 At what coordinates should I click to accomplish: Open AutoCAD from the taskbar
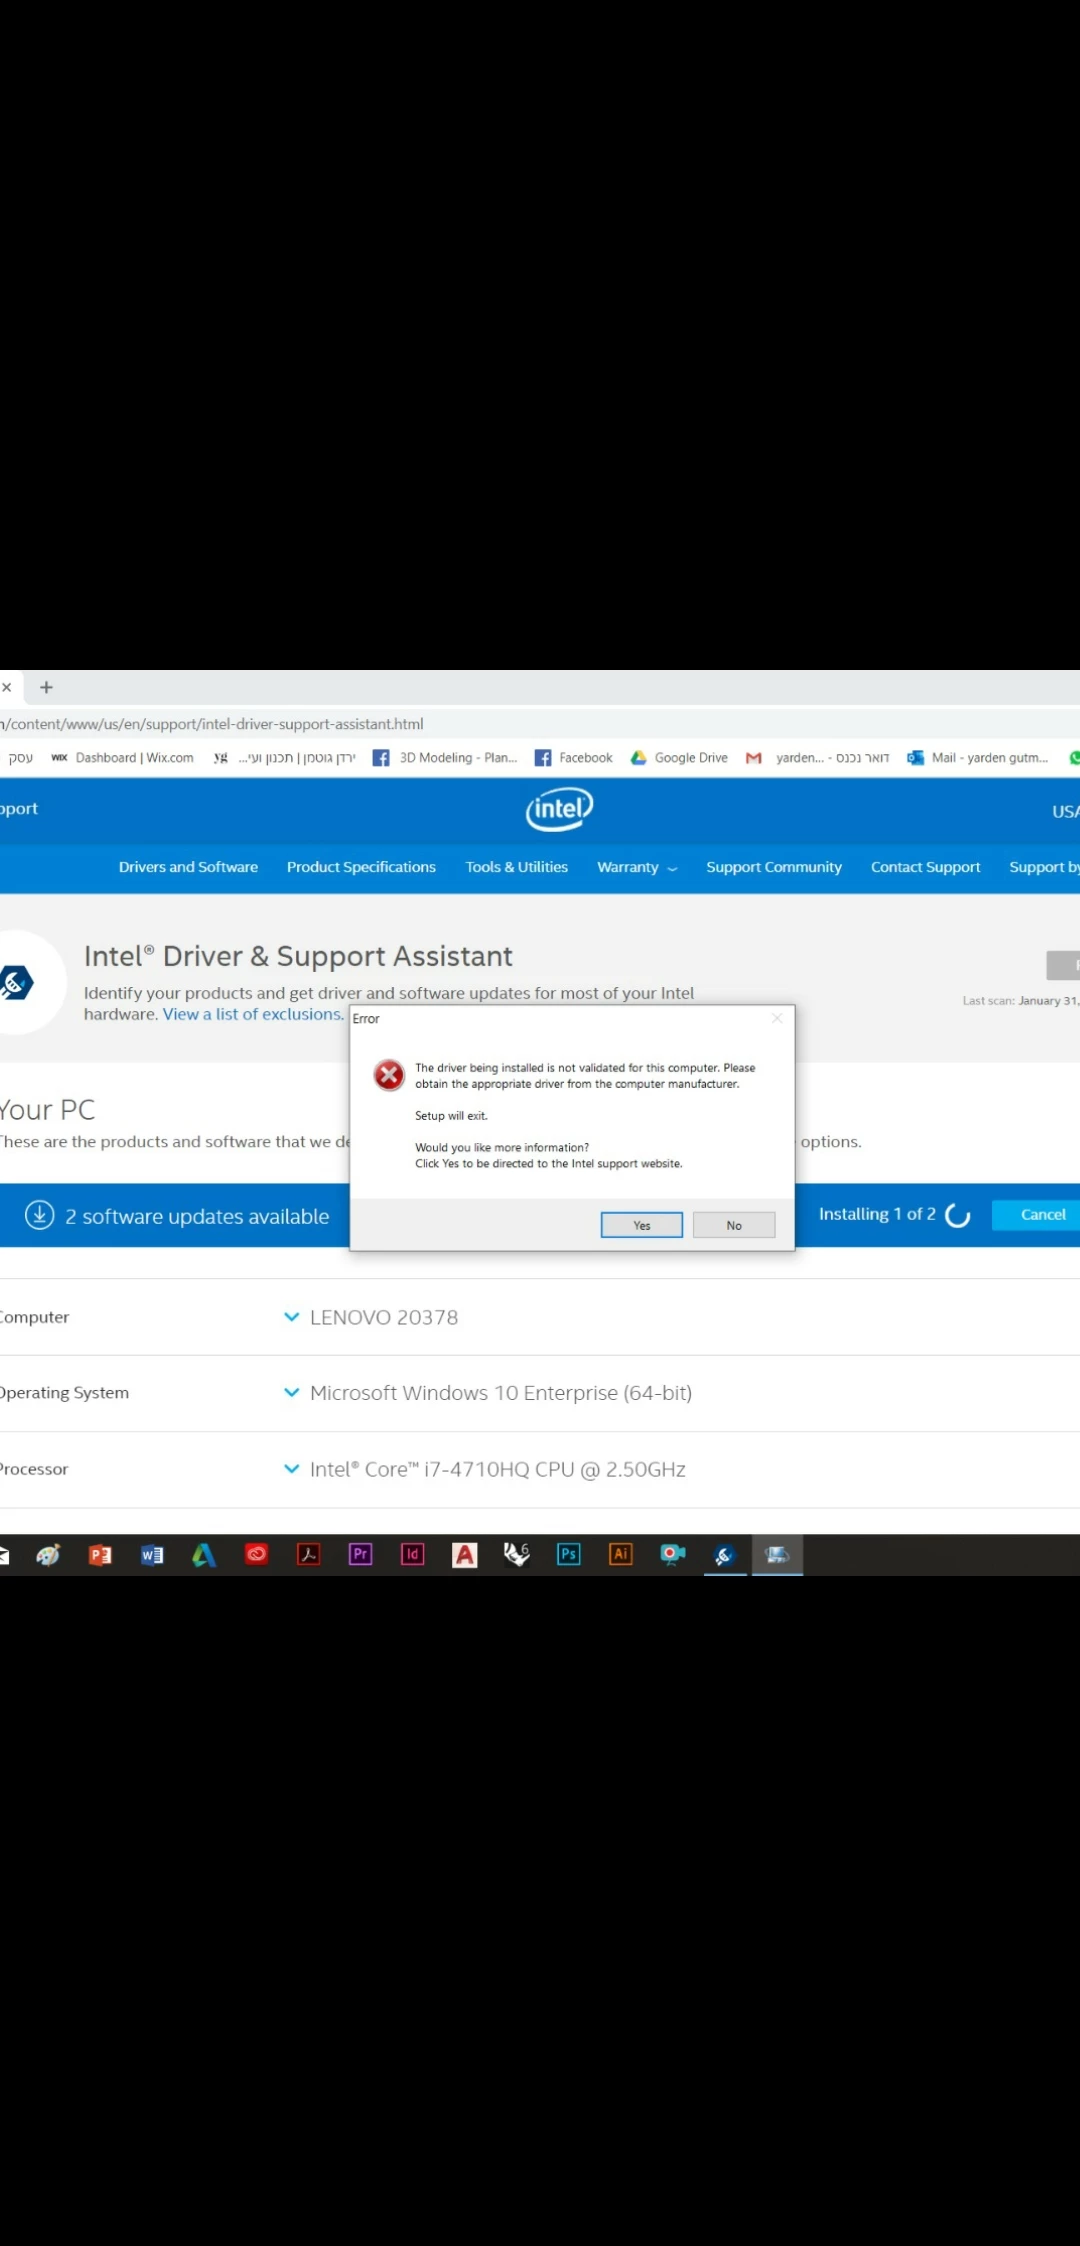pyautogui.click(x=465, y=1555)
